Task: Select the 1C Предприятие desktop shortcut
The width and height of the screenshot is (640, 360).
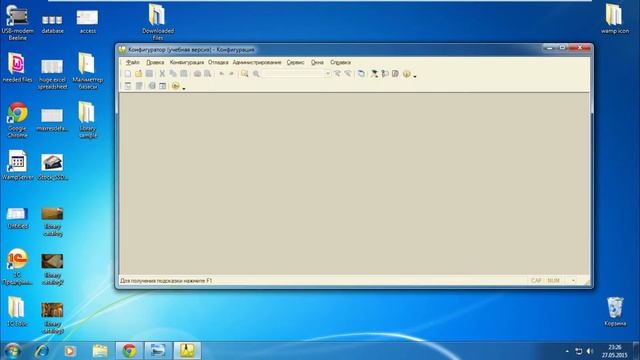Action: [17, 267]
